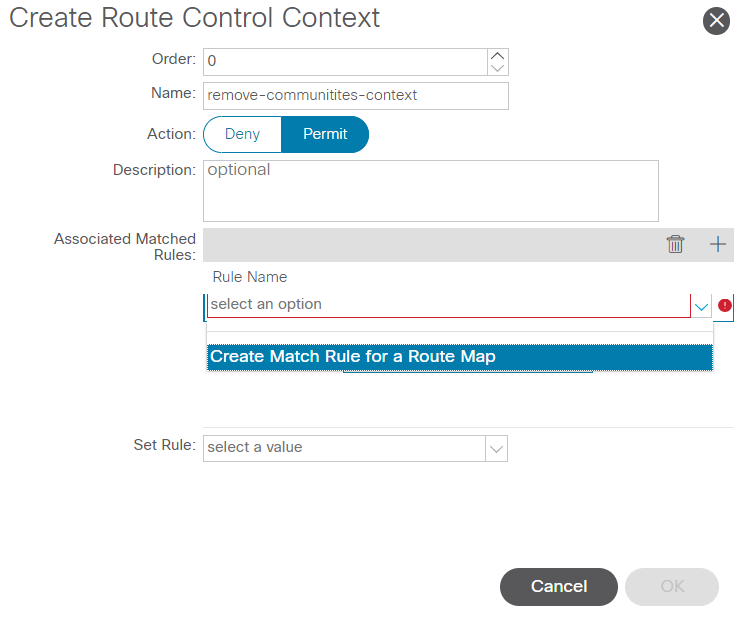This screenshot has width=741, height=617.
Task: Set Action to Deny
Action: click(x=242, y=134)
